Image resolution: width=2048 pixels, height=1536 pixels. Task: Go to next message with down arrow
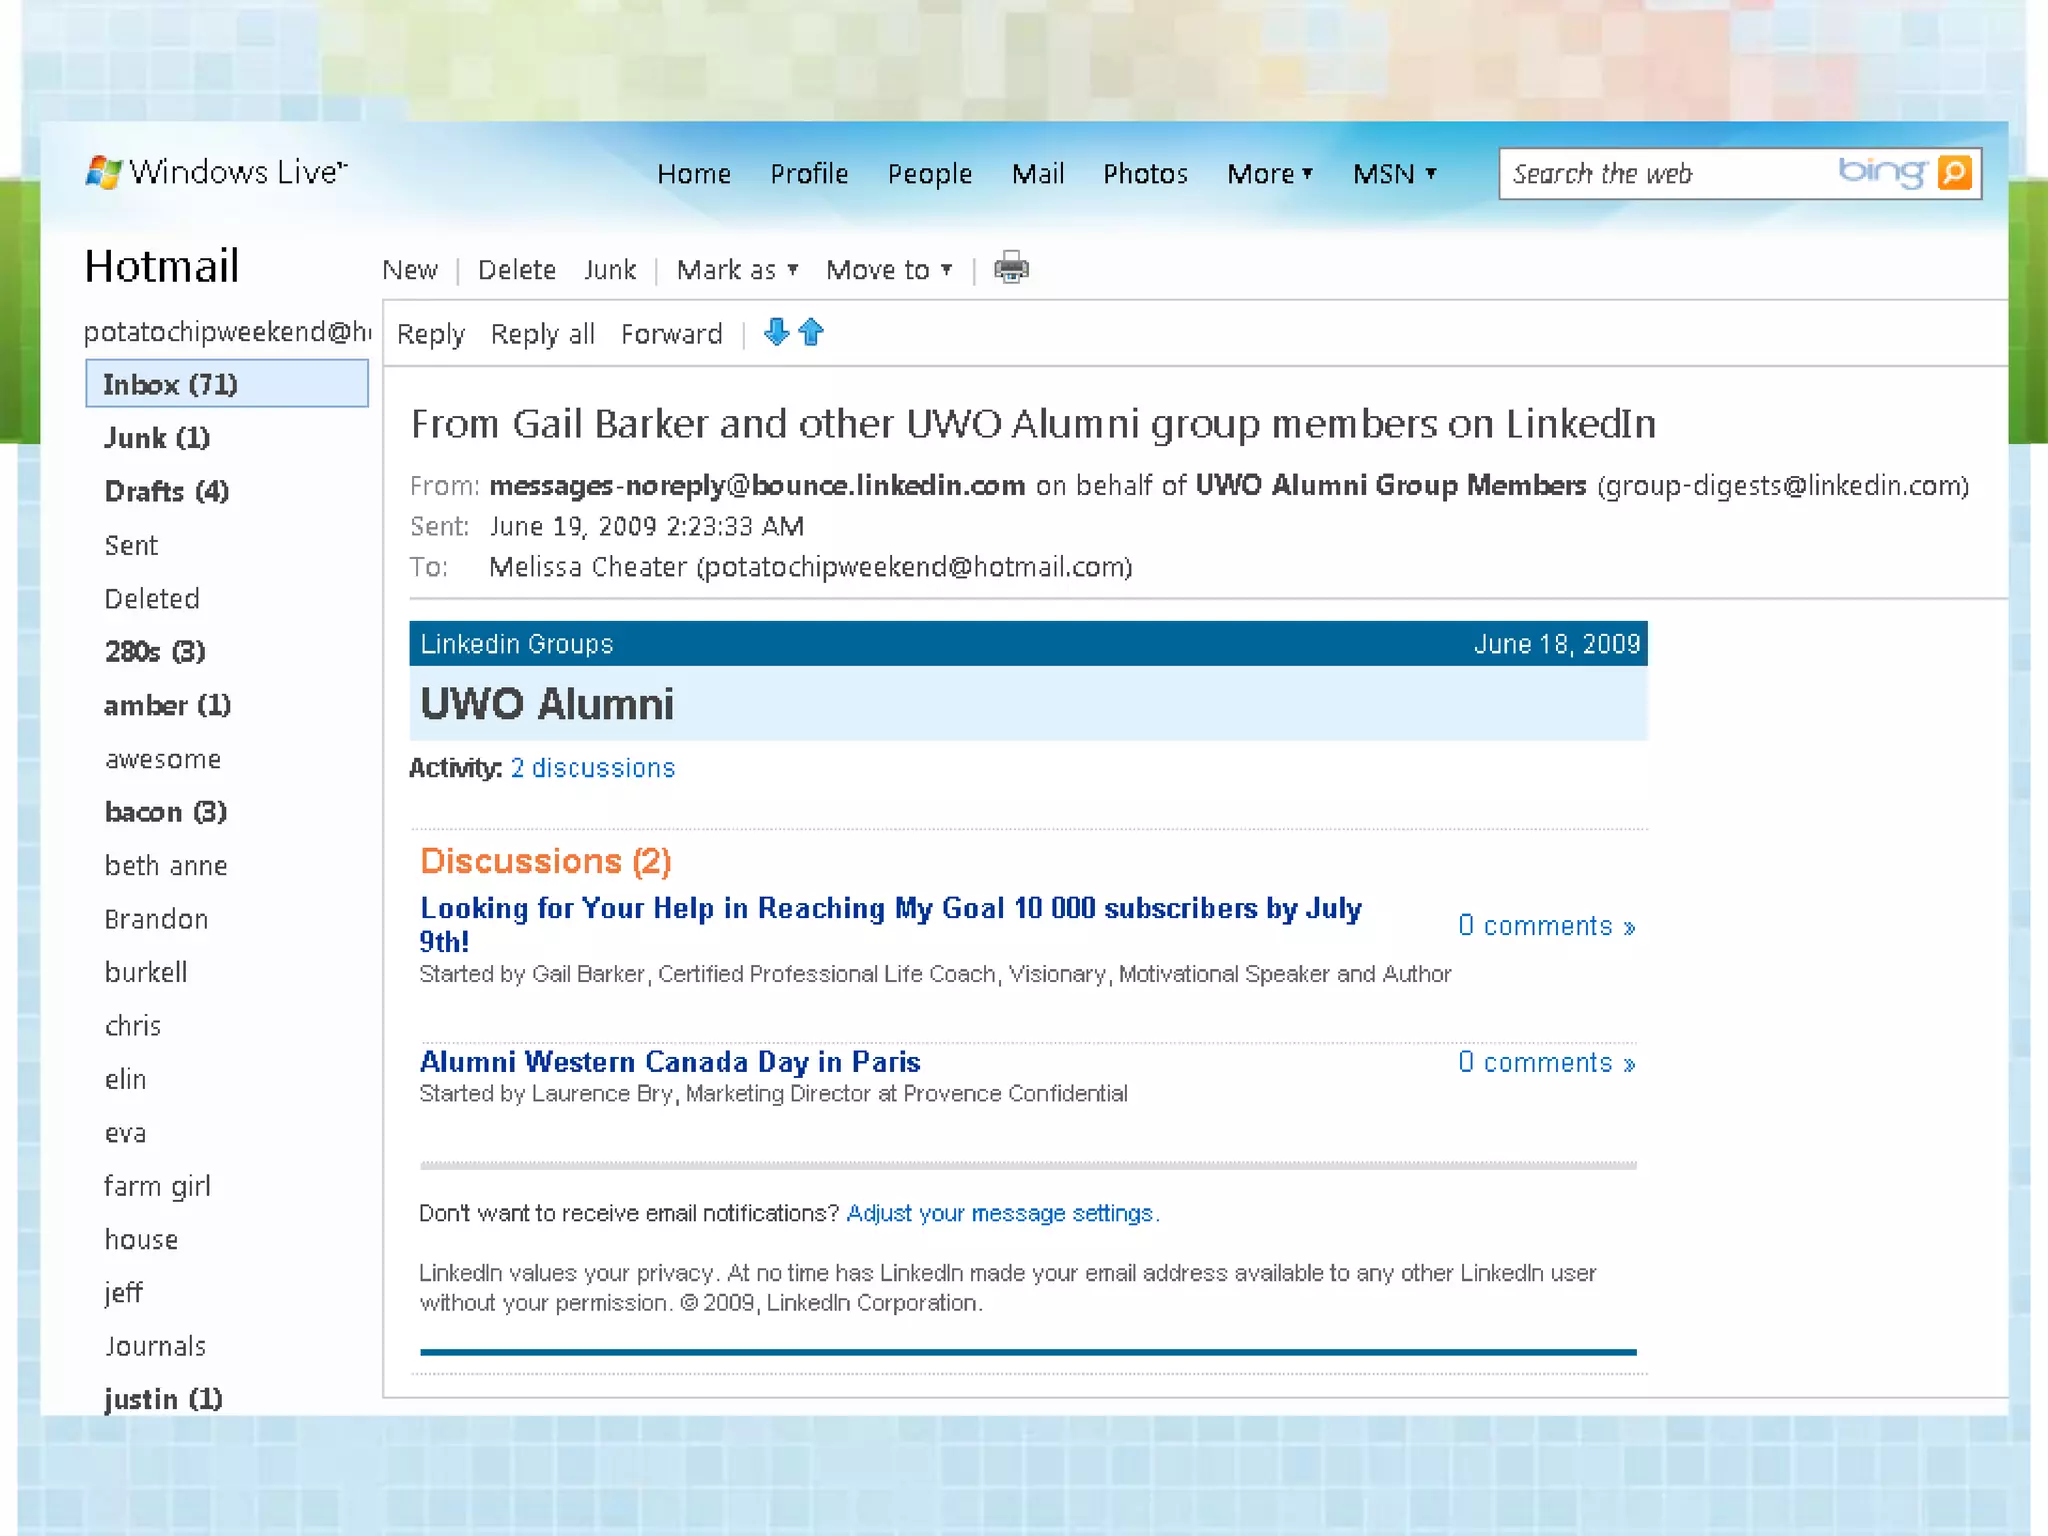776,332
